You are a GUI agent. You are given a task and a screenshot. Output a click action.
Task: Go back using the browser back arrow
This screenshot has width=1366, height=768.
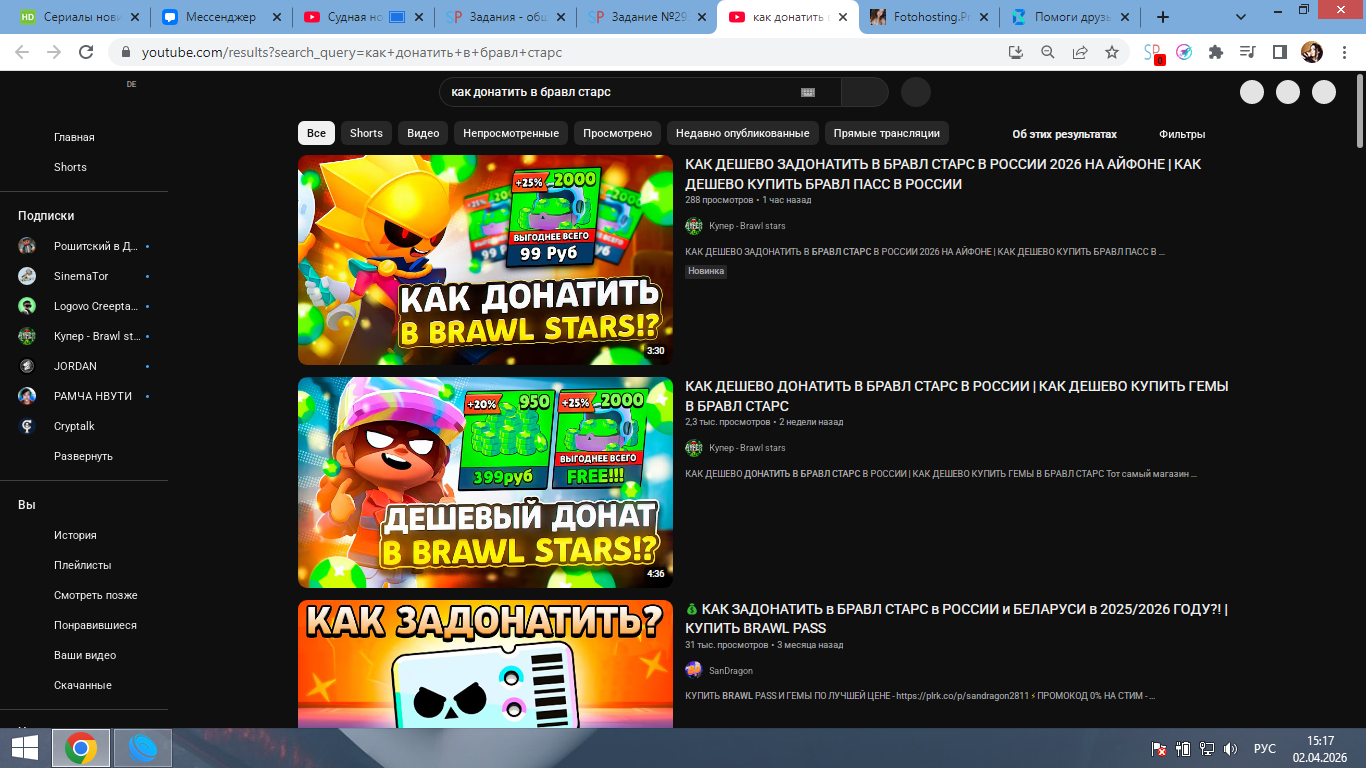click(x=22, y=52)
